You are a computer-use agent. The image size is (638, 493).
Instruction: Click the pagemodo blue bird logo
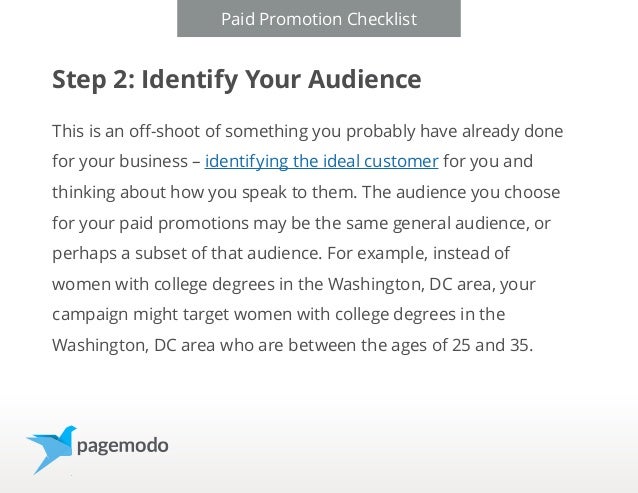click(52, 449)
